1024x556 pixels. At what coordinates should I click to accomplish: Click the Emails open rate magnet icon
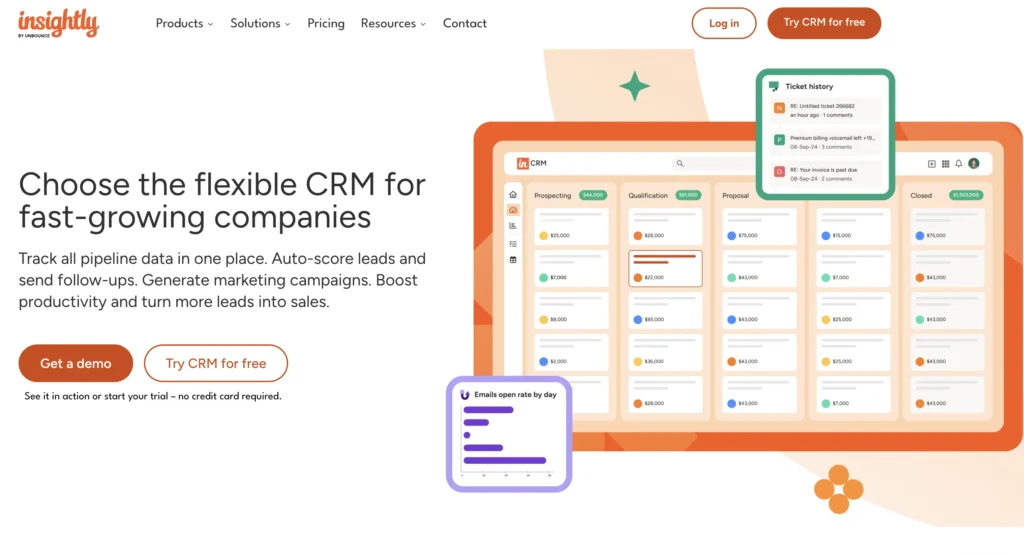465,395
